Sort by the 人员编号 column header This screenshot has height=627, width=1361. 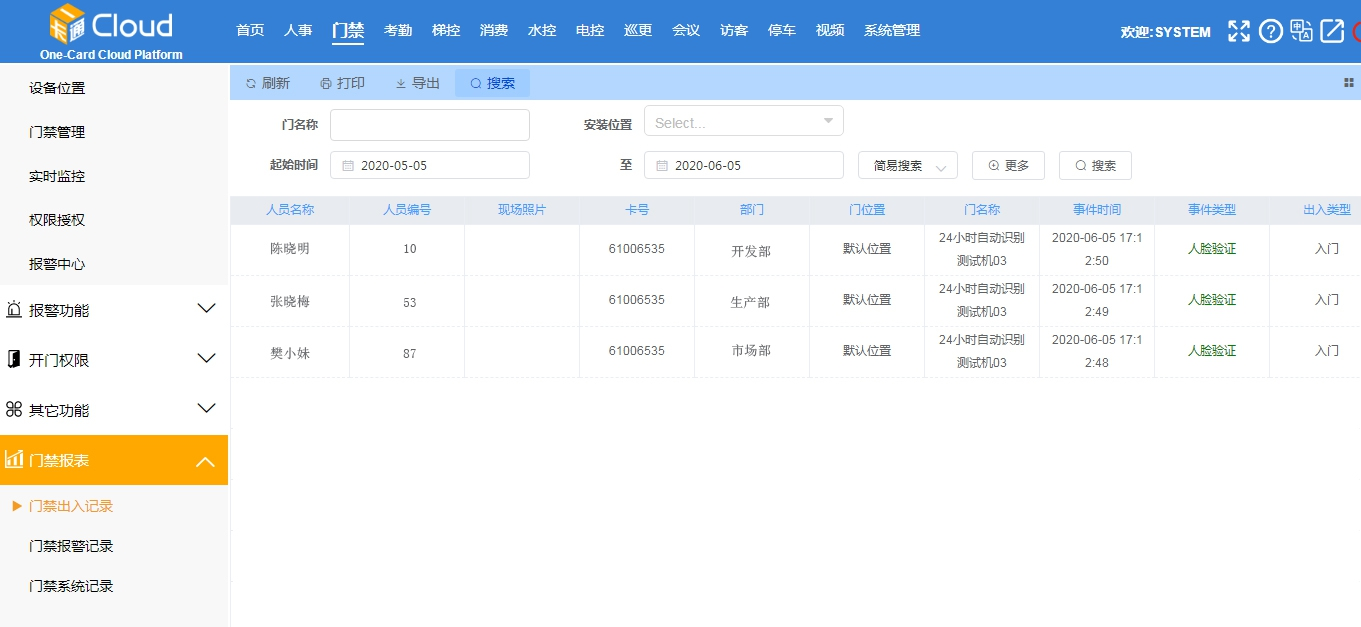(x=407, y=210)
